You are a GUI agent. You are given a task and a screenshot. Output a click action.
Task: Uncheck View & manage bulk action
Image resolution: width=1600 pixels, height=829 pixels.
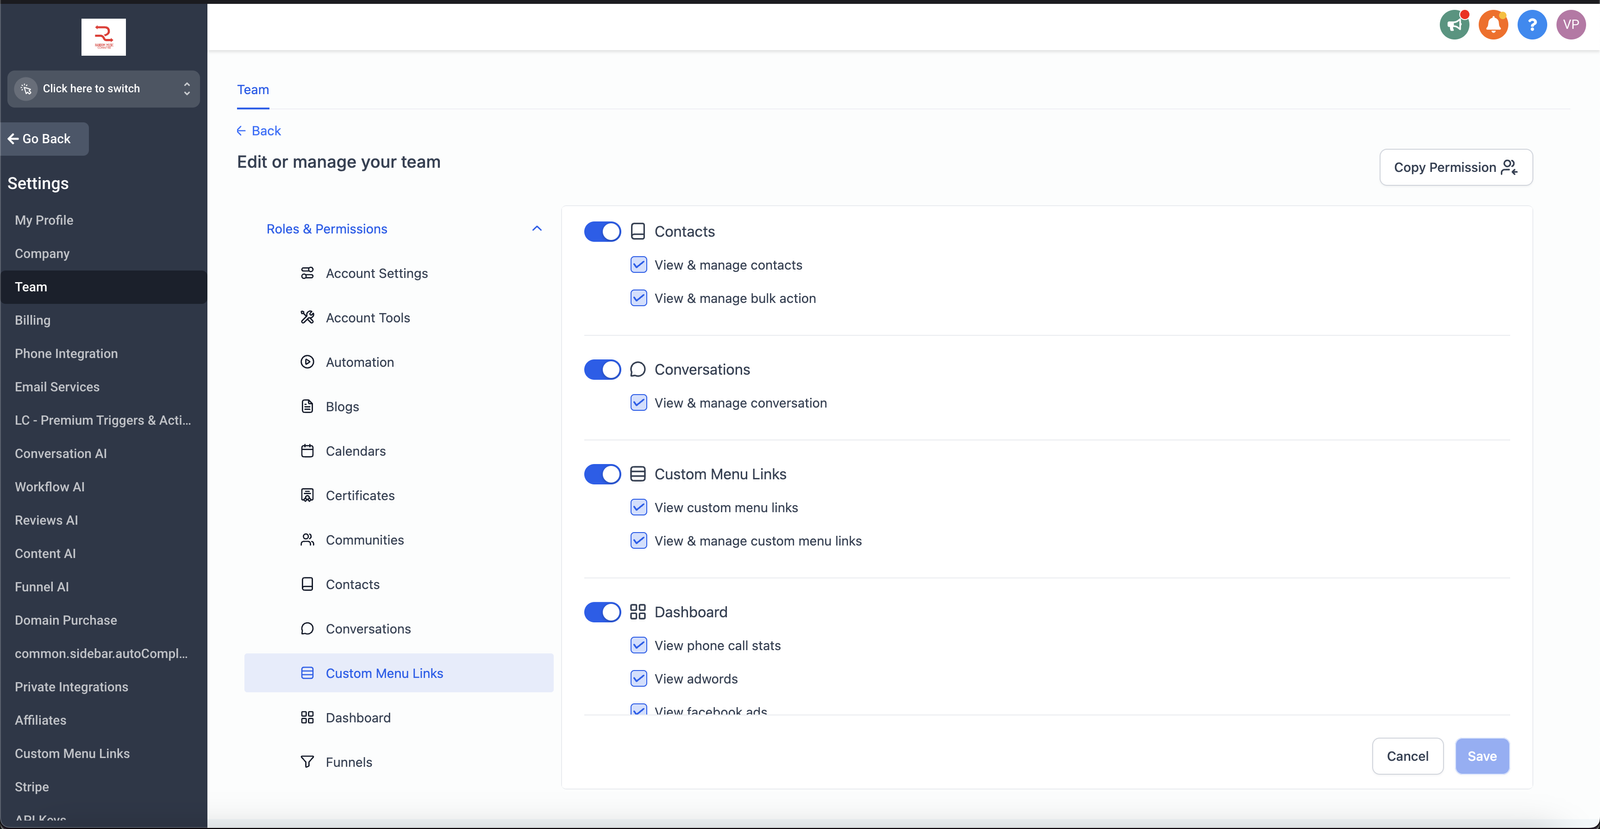[x=639, y=298]
